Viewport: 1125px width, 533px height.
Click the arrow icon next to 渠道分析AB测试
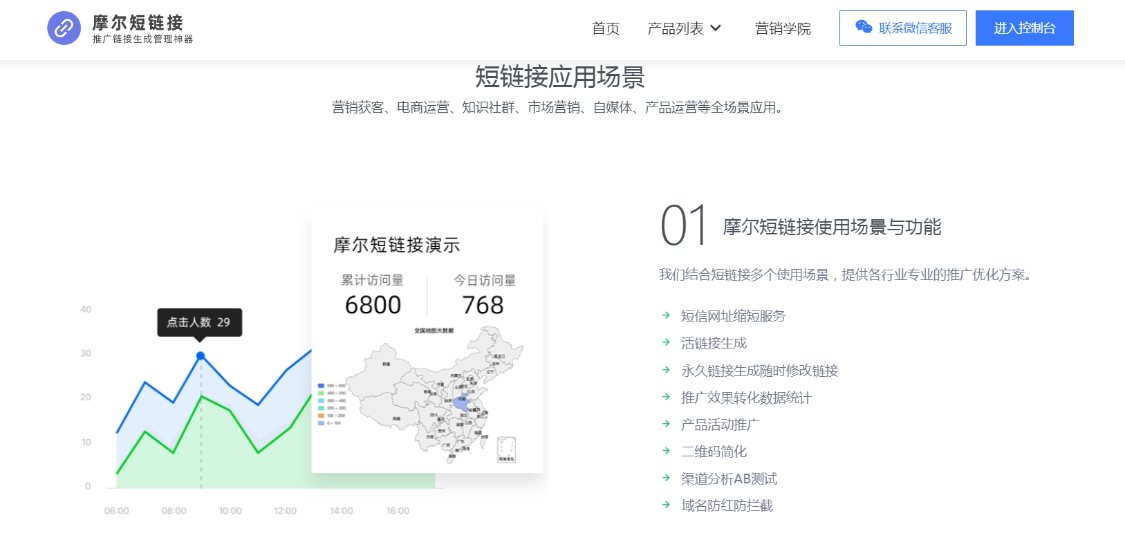click(666, 478)
